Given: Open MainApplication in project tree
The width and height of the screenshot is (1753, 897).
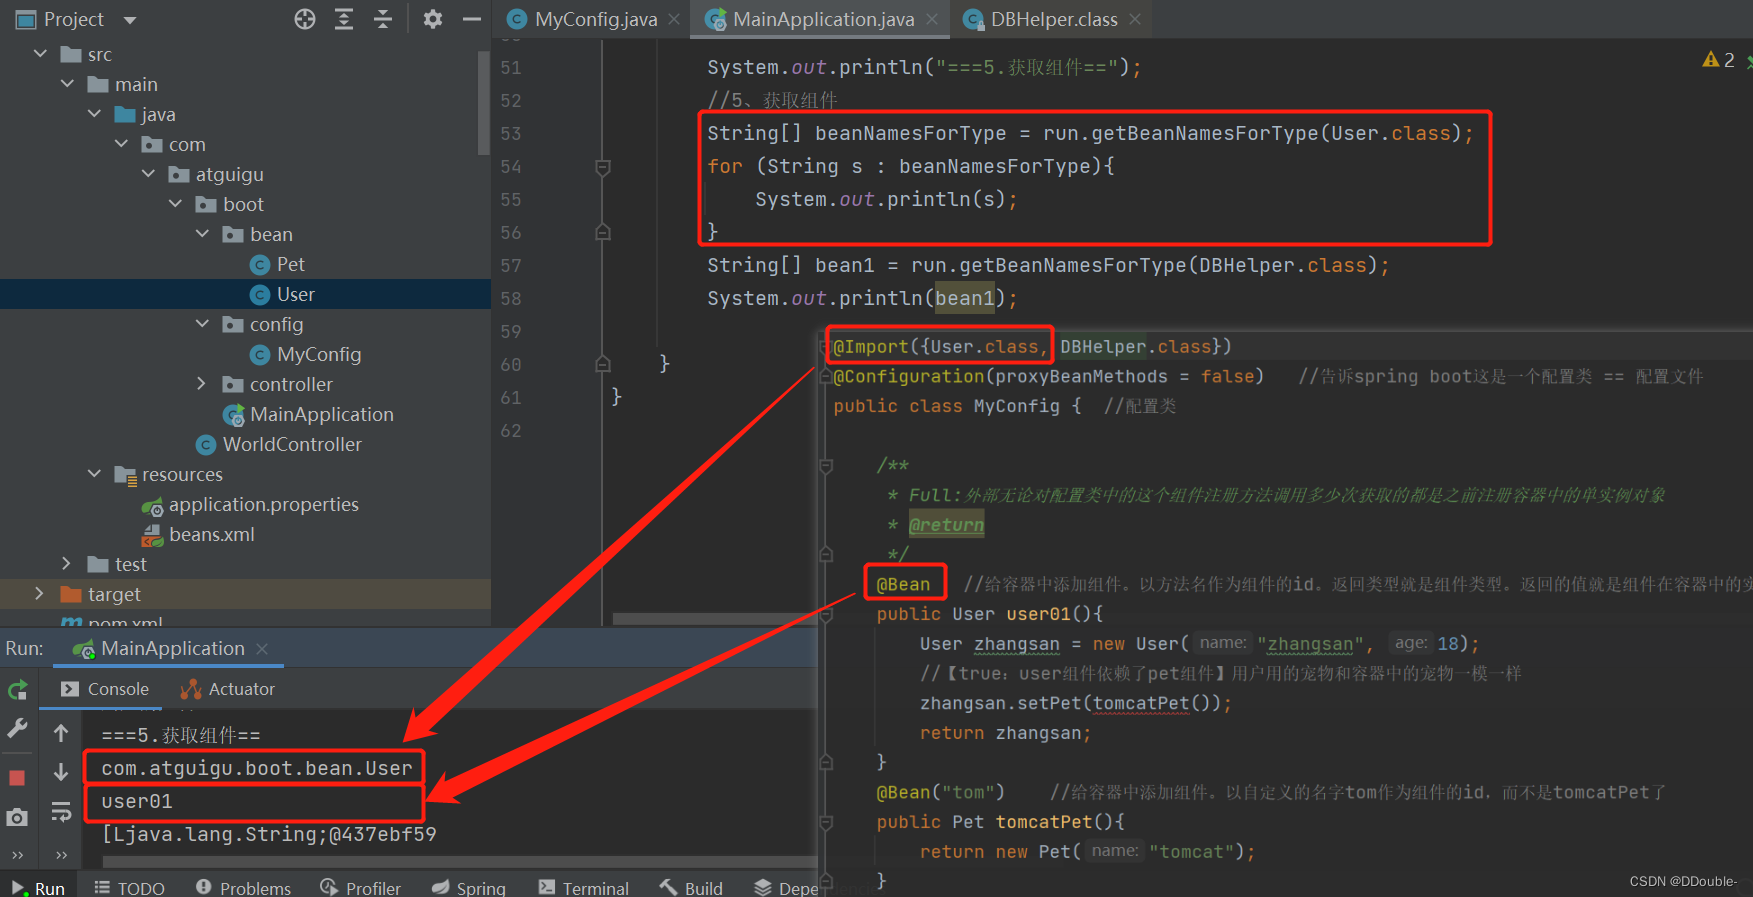Looking at the screenshot, I should coord(308,414).
